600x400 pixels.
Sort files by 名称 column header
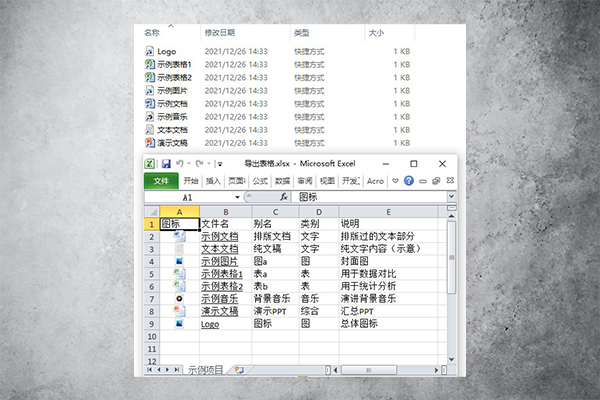152,33
